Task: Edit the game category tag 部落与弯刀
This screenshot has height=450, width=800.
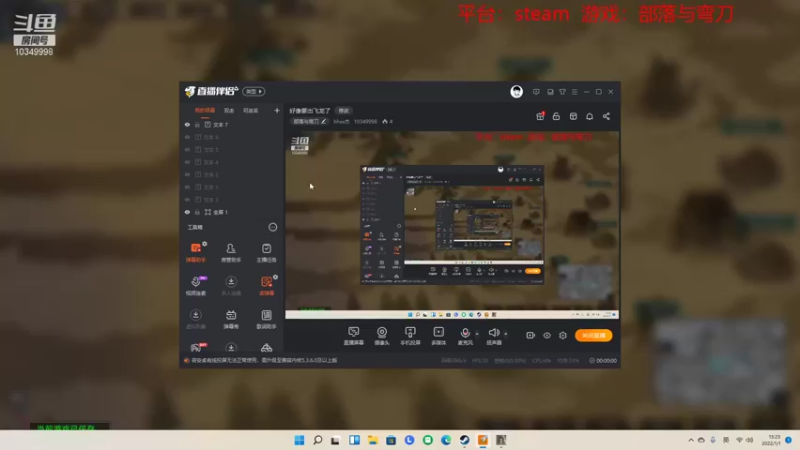Action: point(309,121)
